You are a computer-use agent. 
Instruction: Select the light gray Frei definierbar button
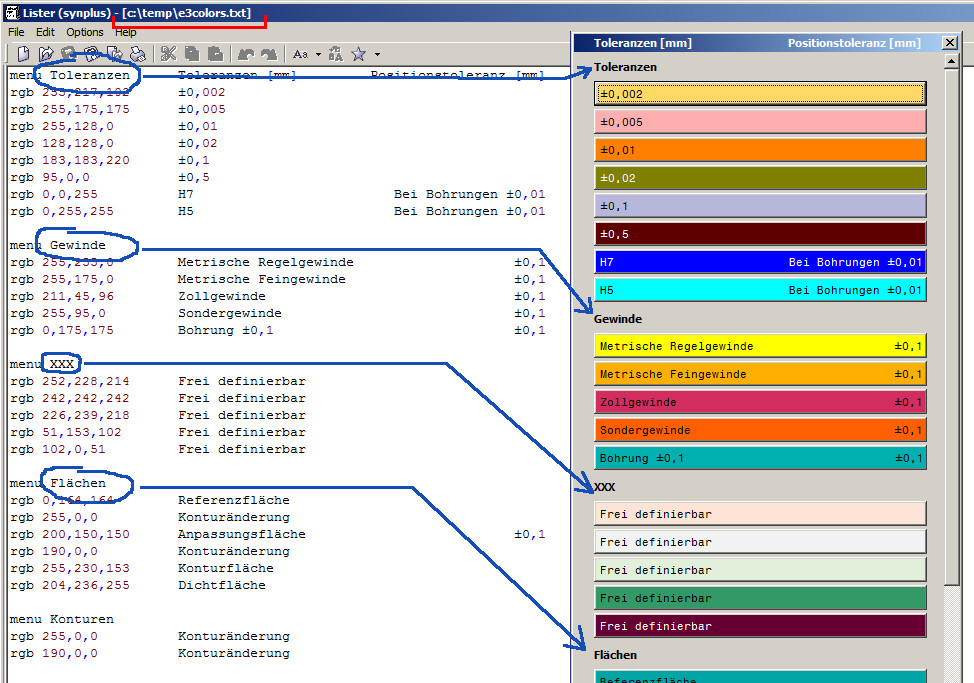pyautogui.click(x=760, y=541)
